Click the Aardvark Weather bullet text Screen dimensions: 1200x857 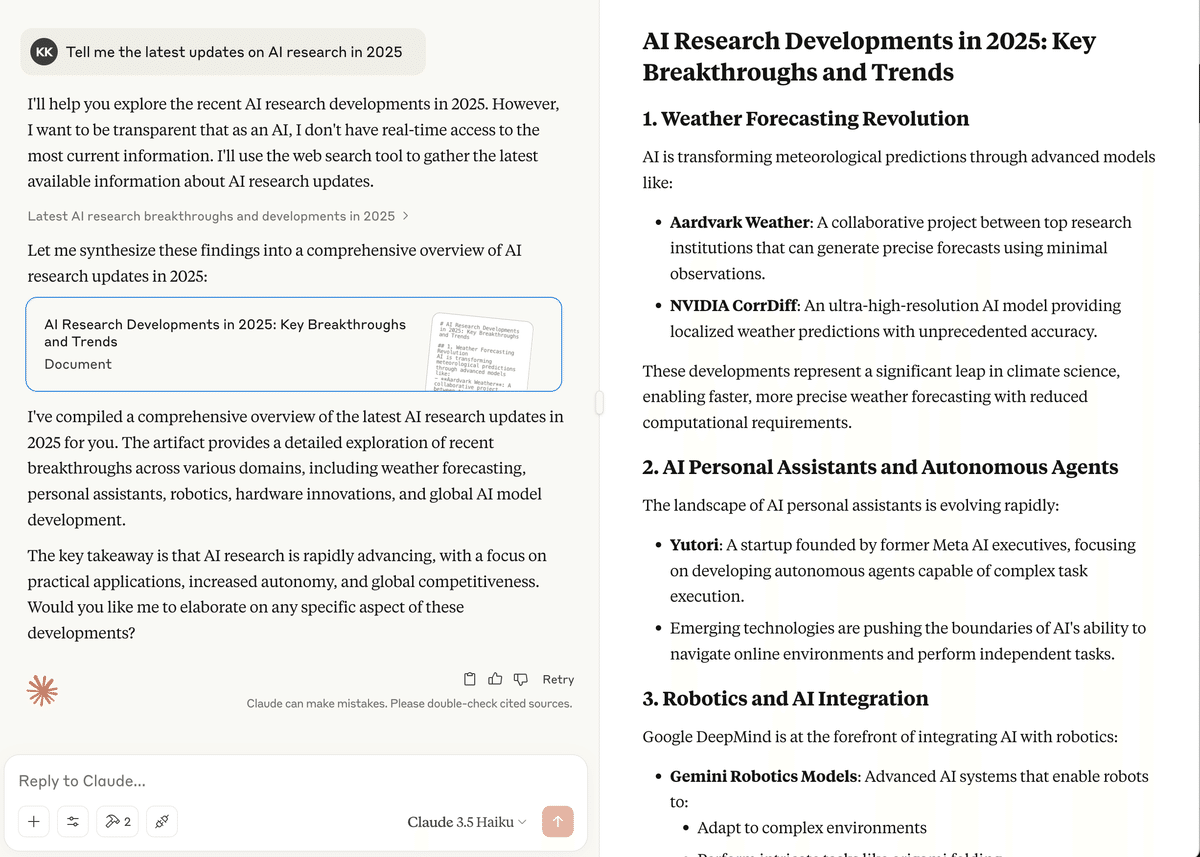point(901,248)
